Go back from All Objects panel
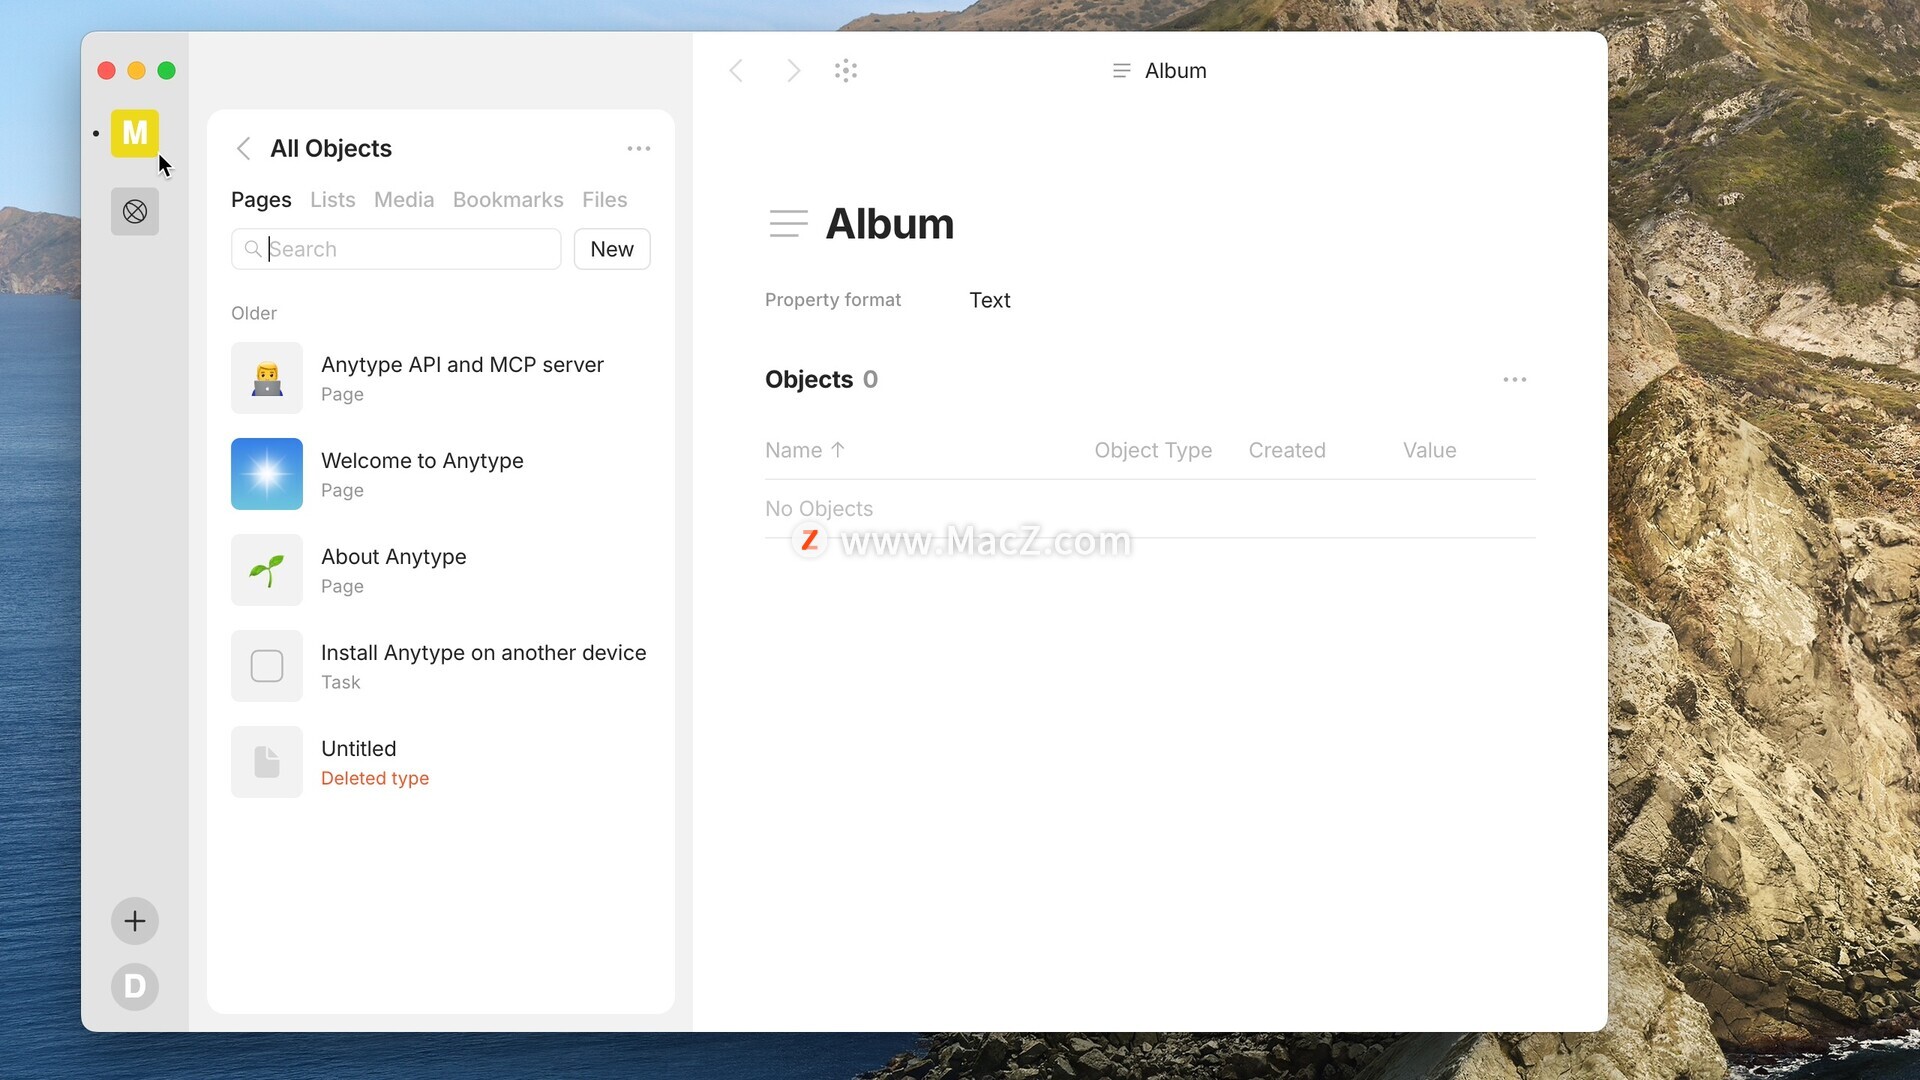Viewport: 1920px width, 1080px height. coord(243,149)
